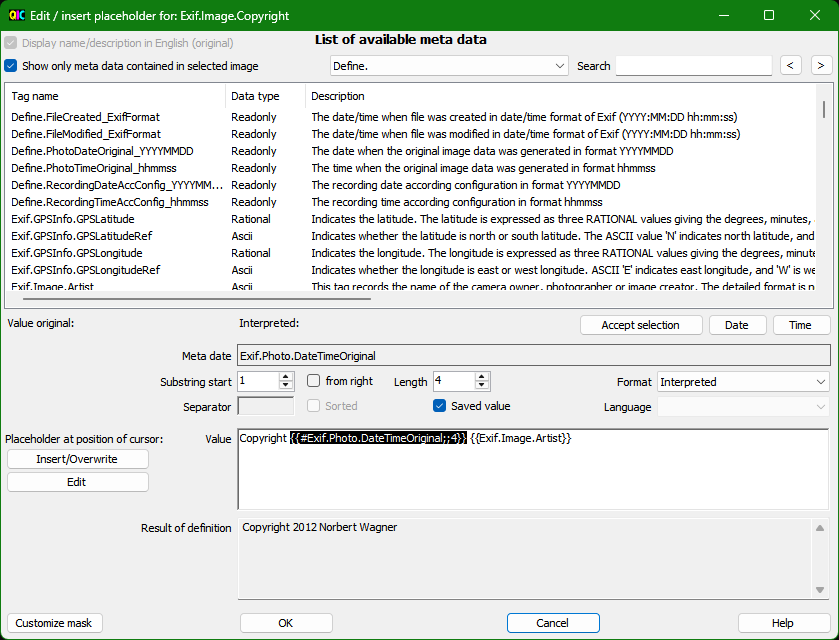Screen dimensions: 839x640
Task: Select the Define.FileModified_ExifFormat row
Action: pyautogui.click(x=411, y=134)
